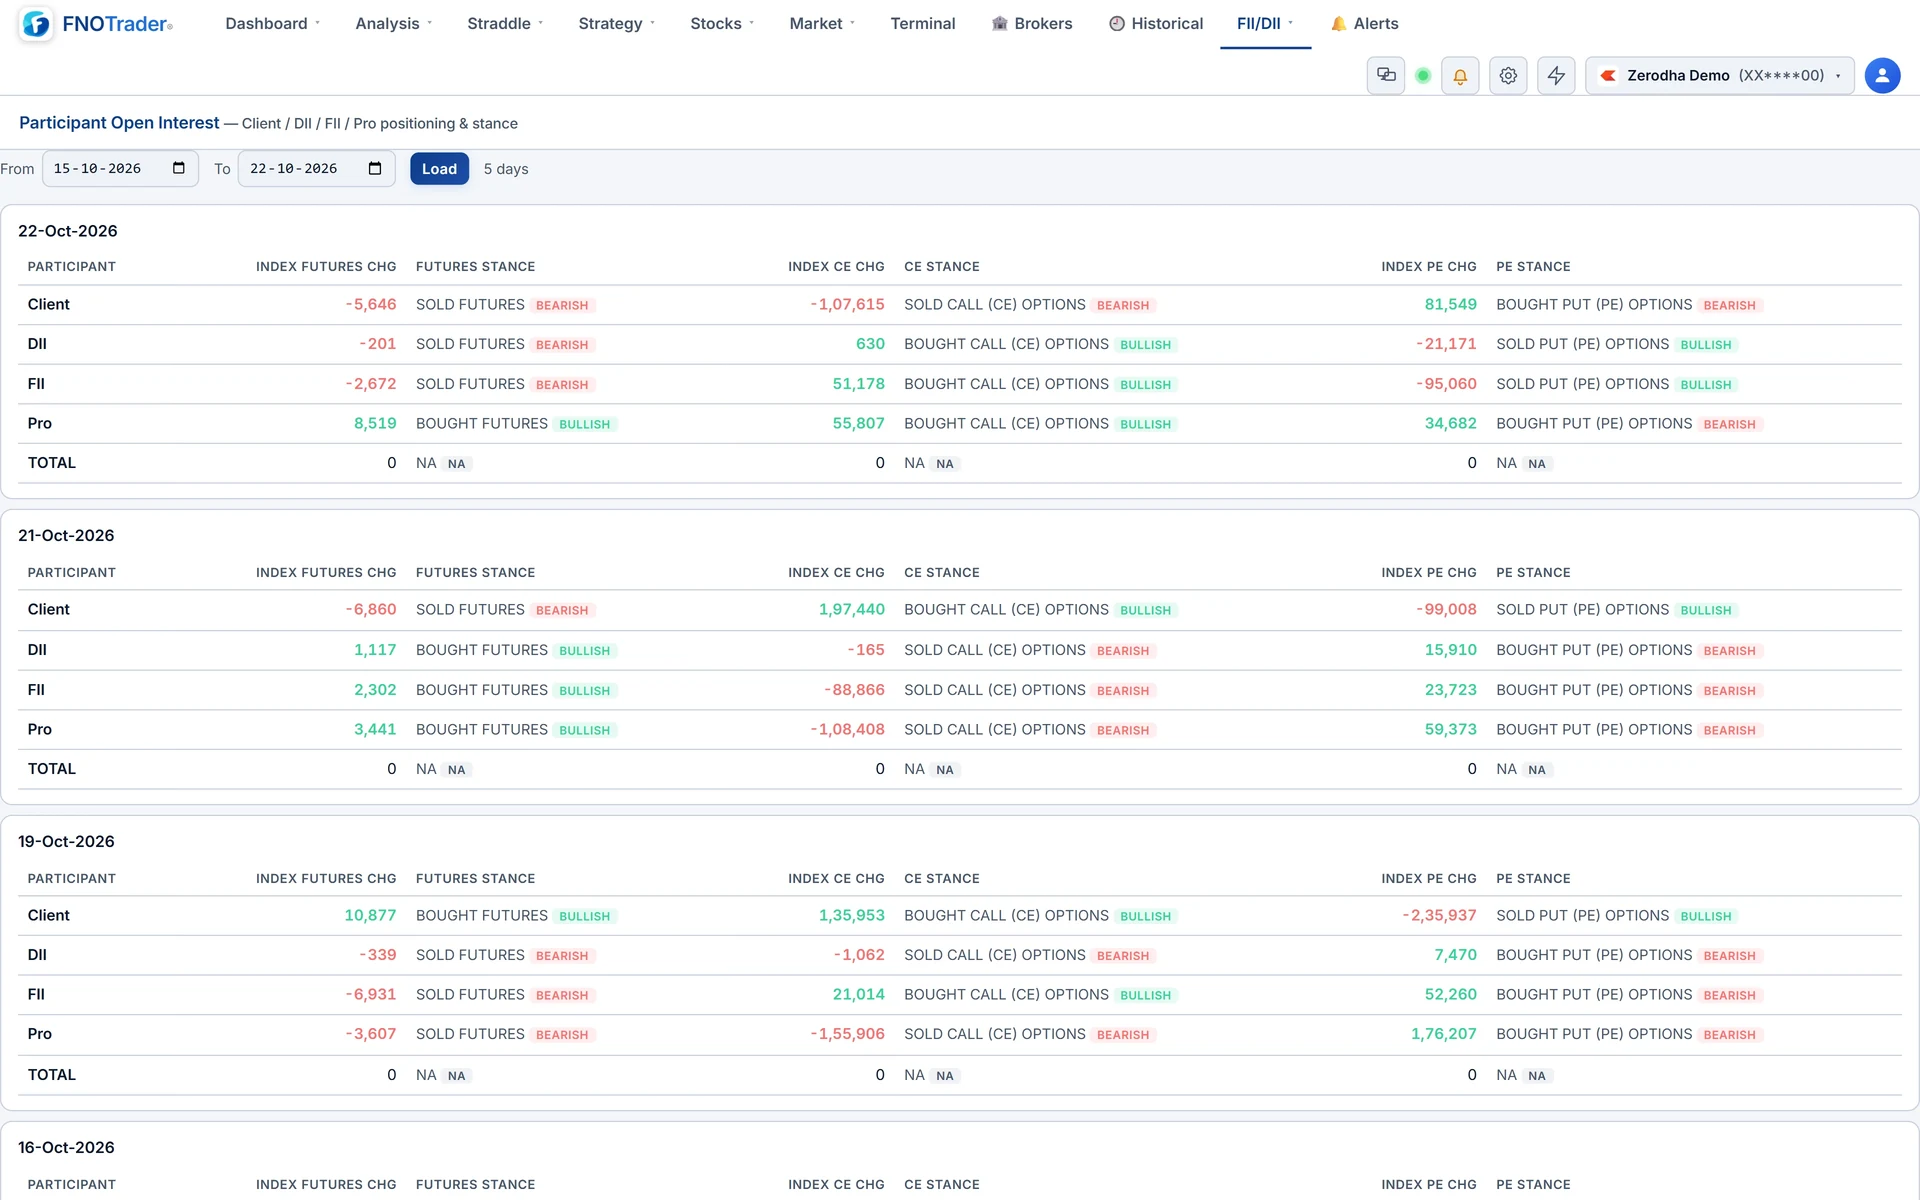This screenshot has width=1920, height=1200.
Task: Click the -1,55,906 CE change value
Action: pyautogui.click(x=847, y=1034)
